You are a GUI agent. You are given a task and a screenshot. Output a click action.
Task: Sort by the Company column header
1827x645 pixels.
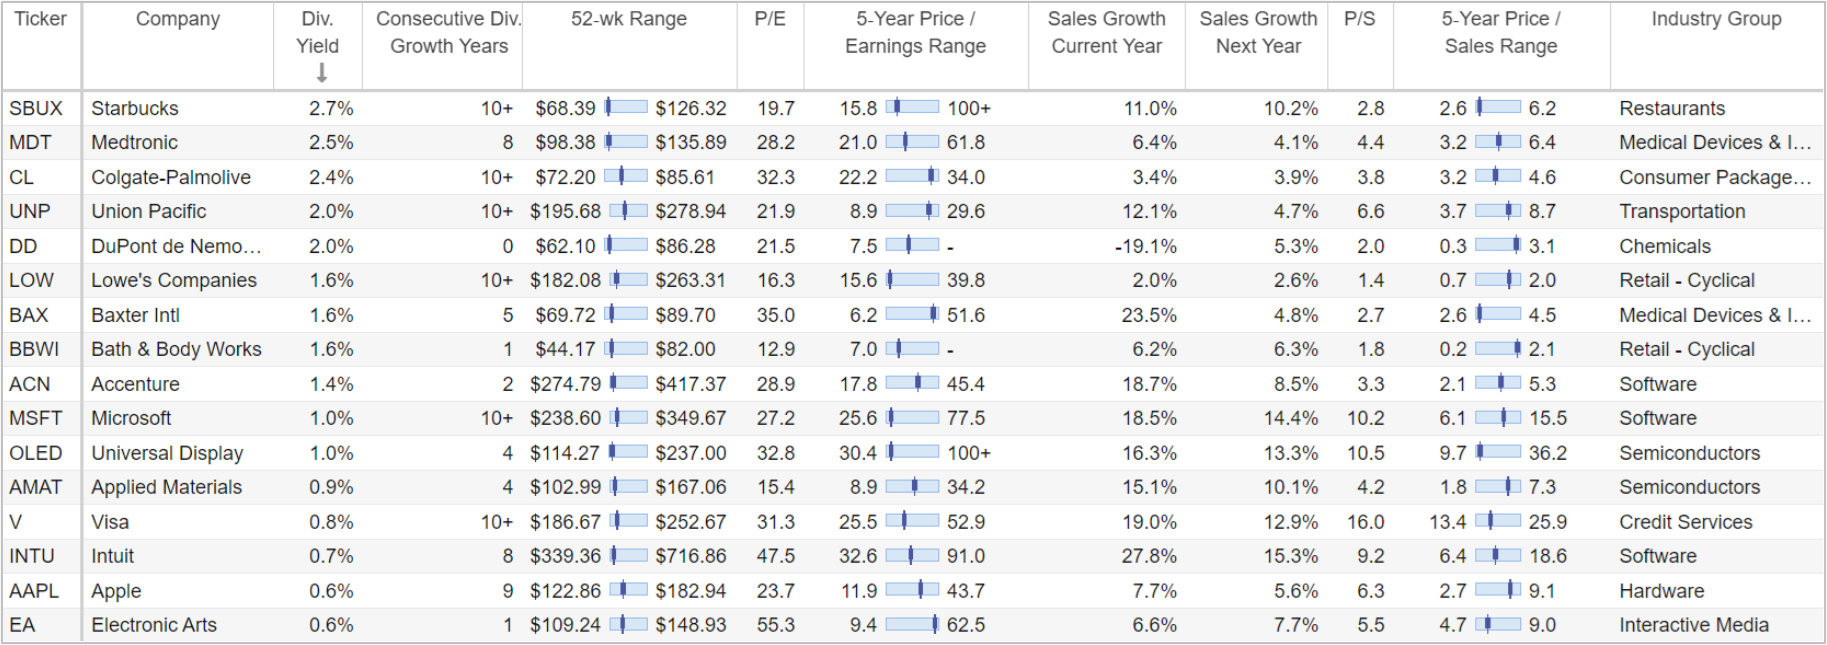tap(178, 19)
